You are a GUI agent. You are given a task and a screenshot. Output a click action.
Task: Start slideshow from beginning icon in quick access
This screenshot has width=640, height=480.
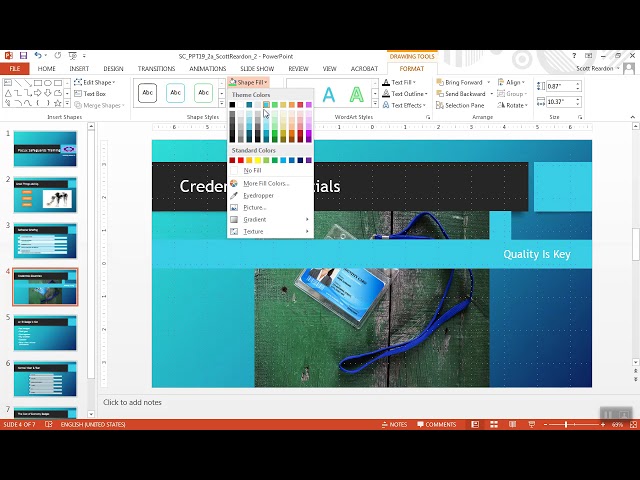[72, 56]
